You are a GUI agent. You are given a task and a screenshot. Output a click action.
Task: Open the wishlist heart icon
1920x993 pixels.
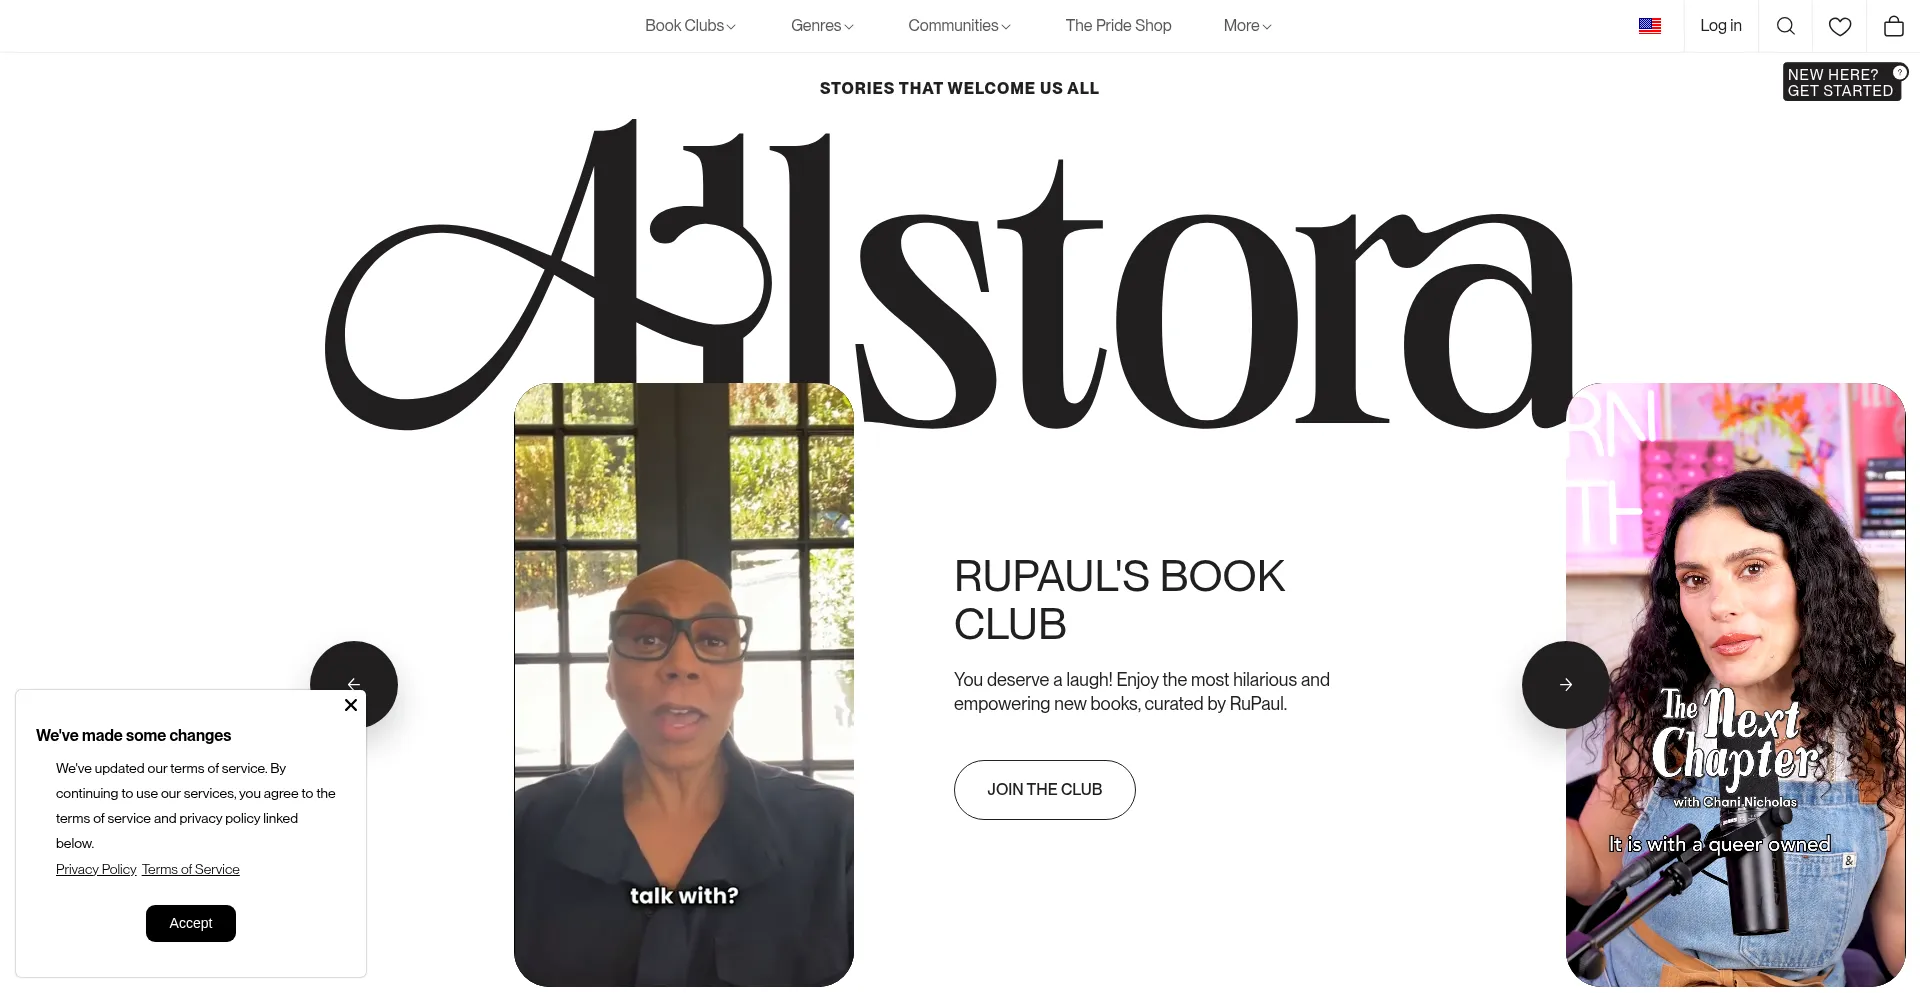coord(1839,26)
